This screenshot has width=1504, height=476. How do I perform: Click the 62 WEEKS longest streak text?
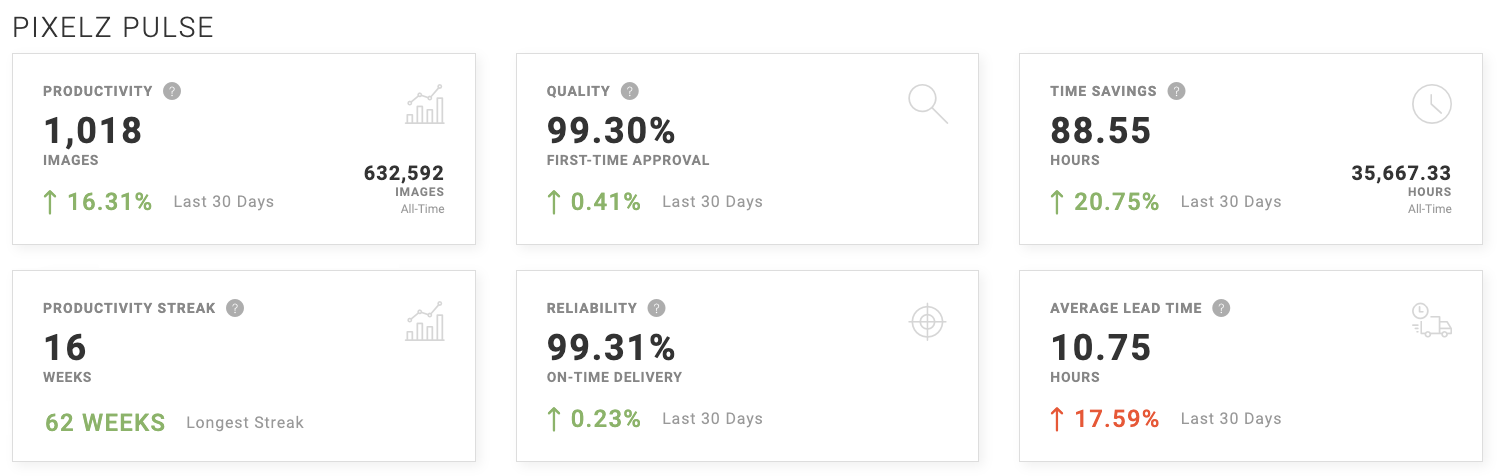(105, 423)
